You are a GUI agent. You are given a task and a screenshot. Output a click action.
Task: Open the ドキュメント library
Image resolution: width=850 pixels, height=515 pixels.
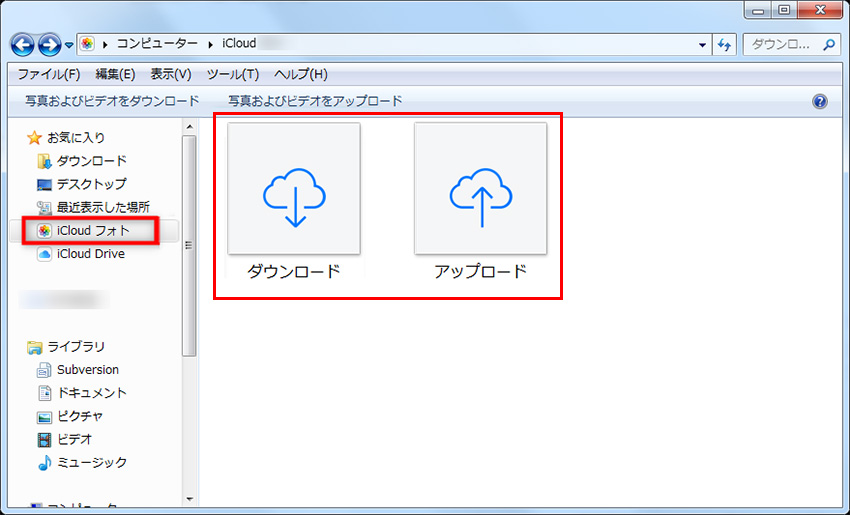pyautogui.click(x=92, y=393)
